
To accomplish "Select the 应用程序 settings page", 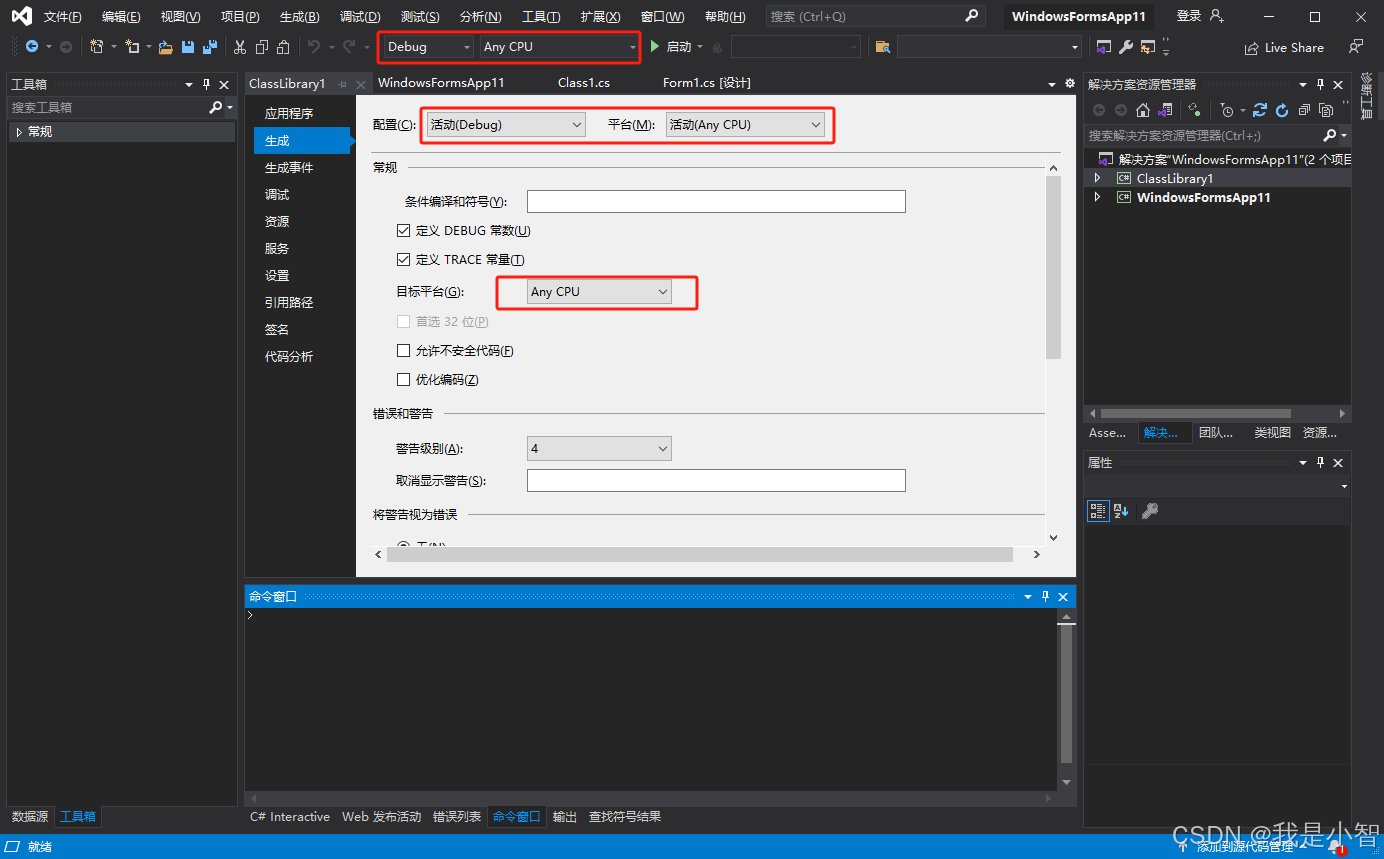I will tap(289, 114).
